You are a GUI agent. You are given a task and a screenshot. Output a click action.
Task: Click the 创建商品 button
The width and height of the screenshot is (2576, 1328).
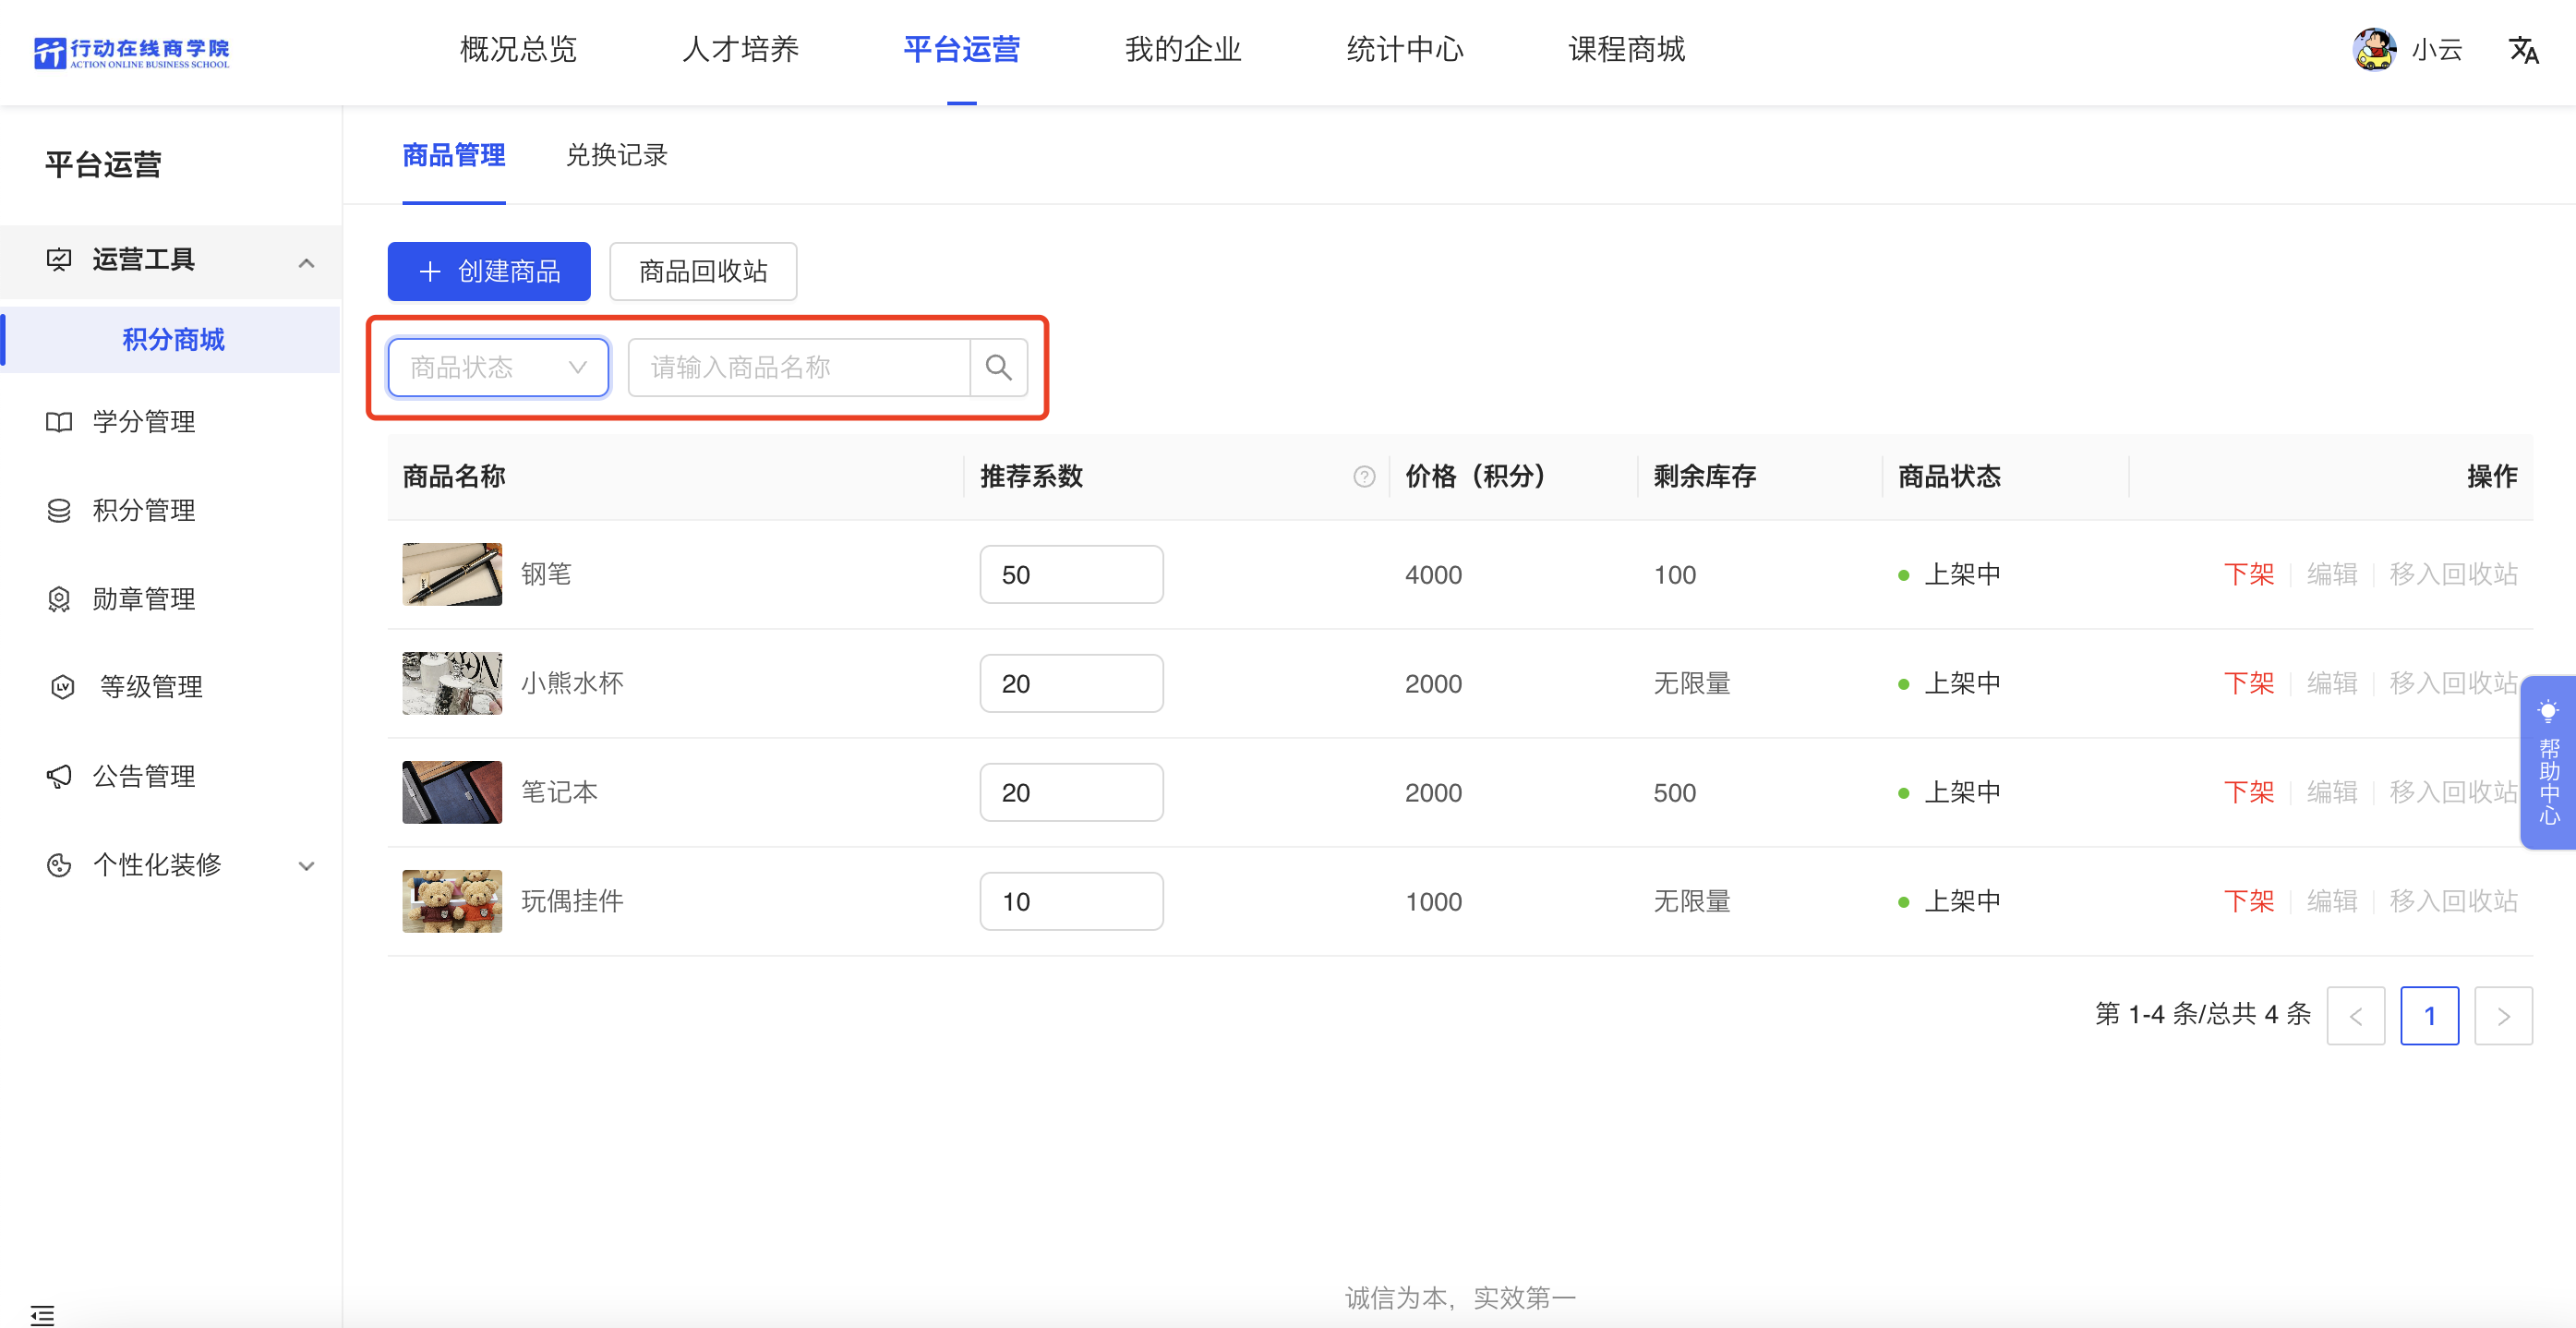click(x=489, y=271)
